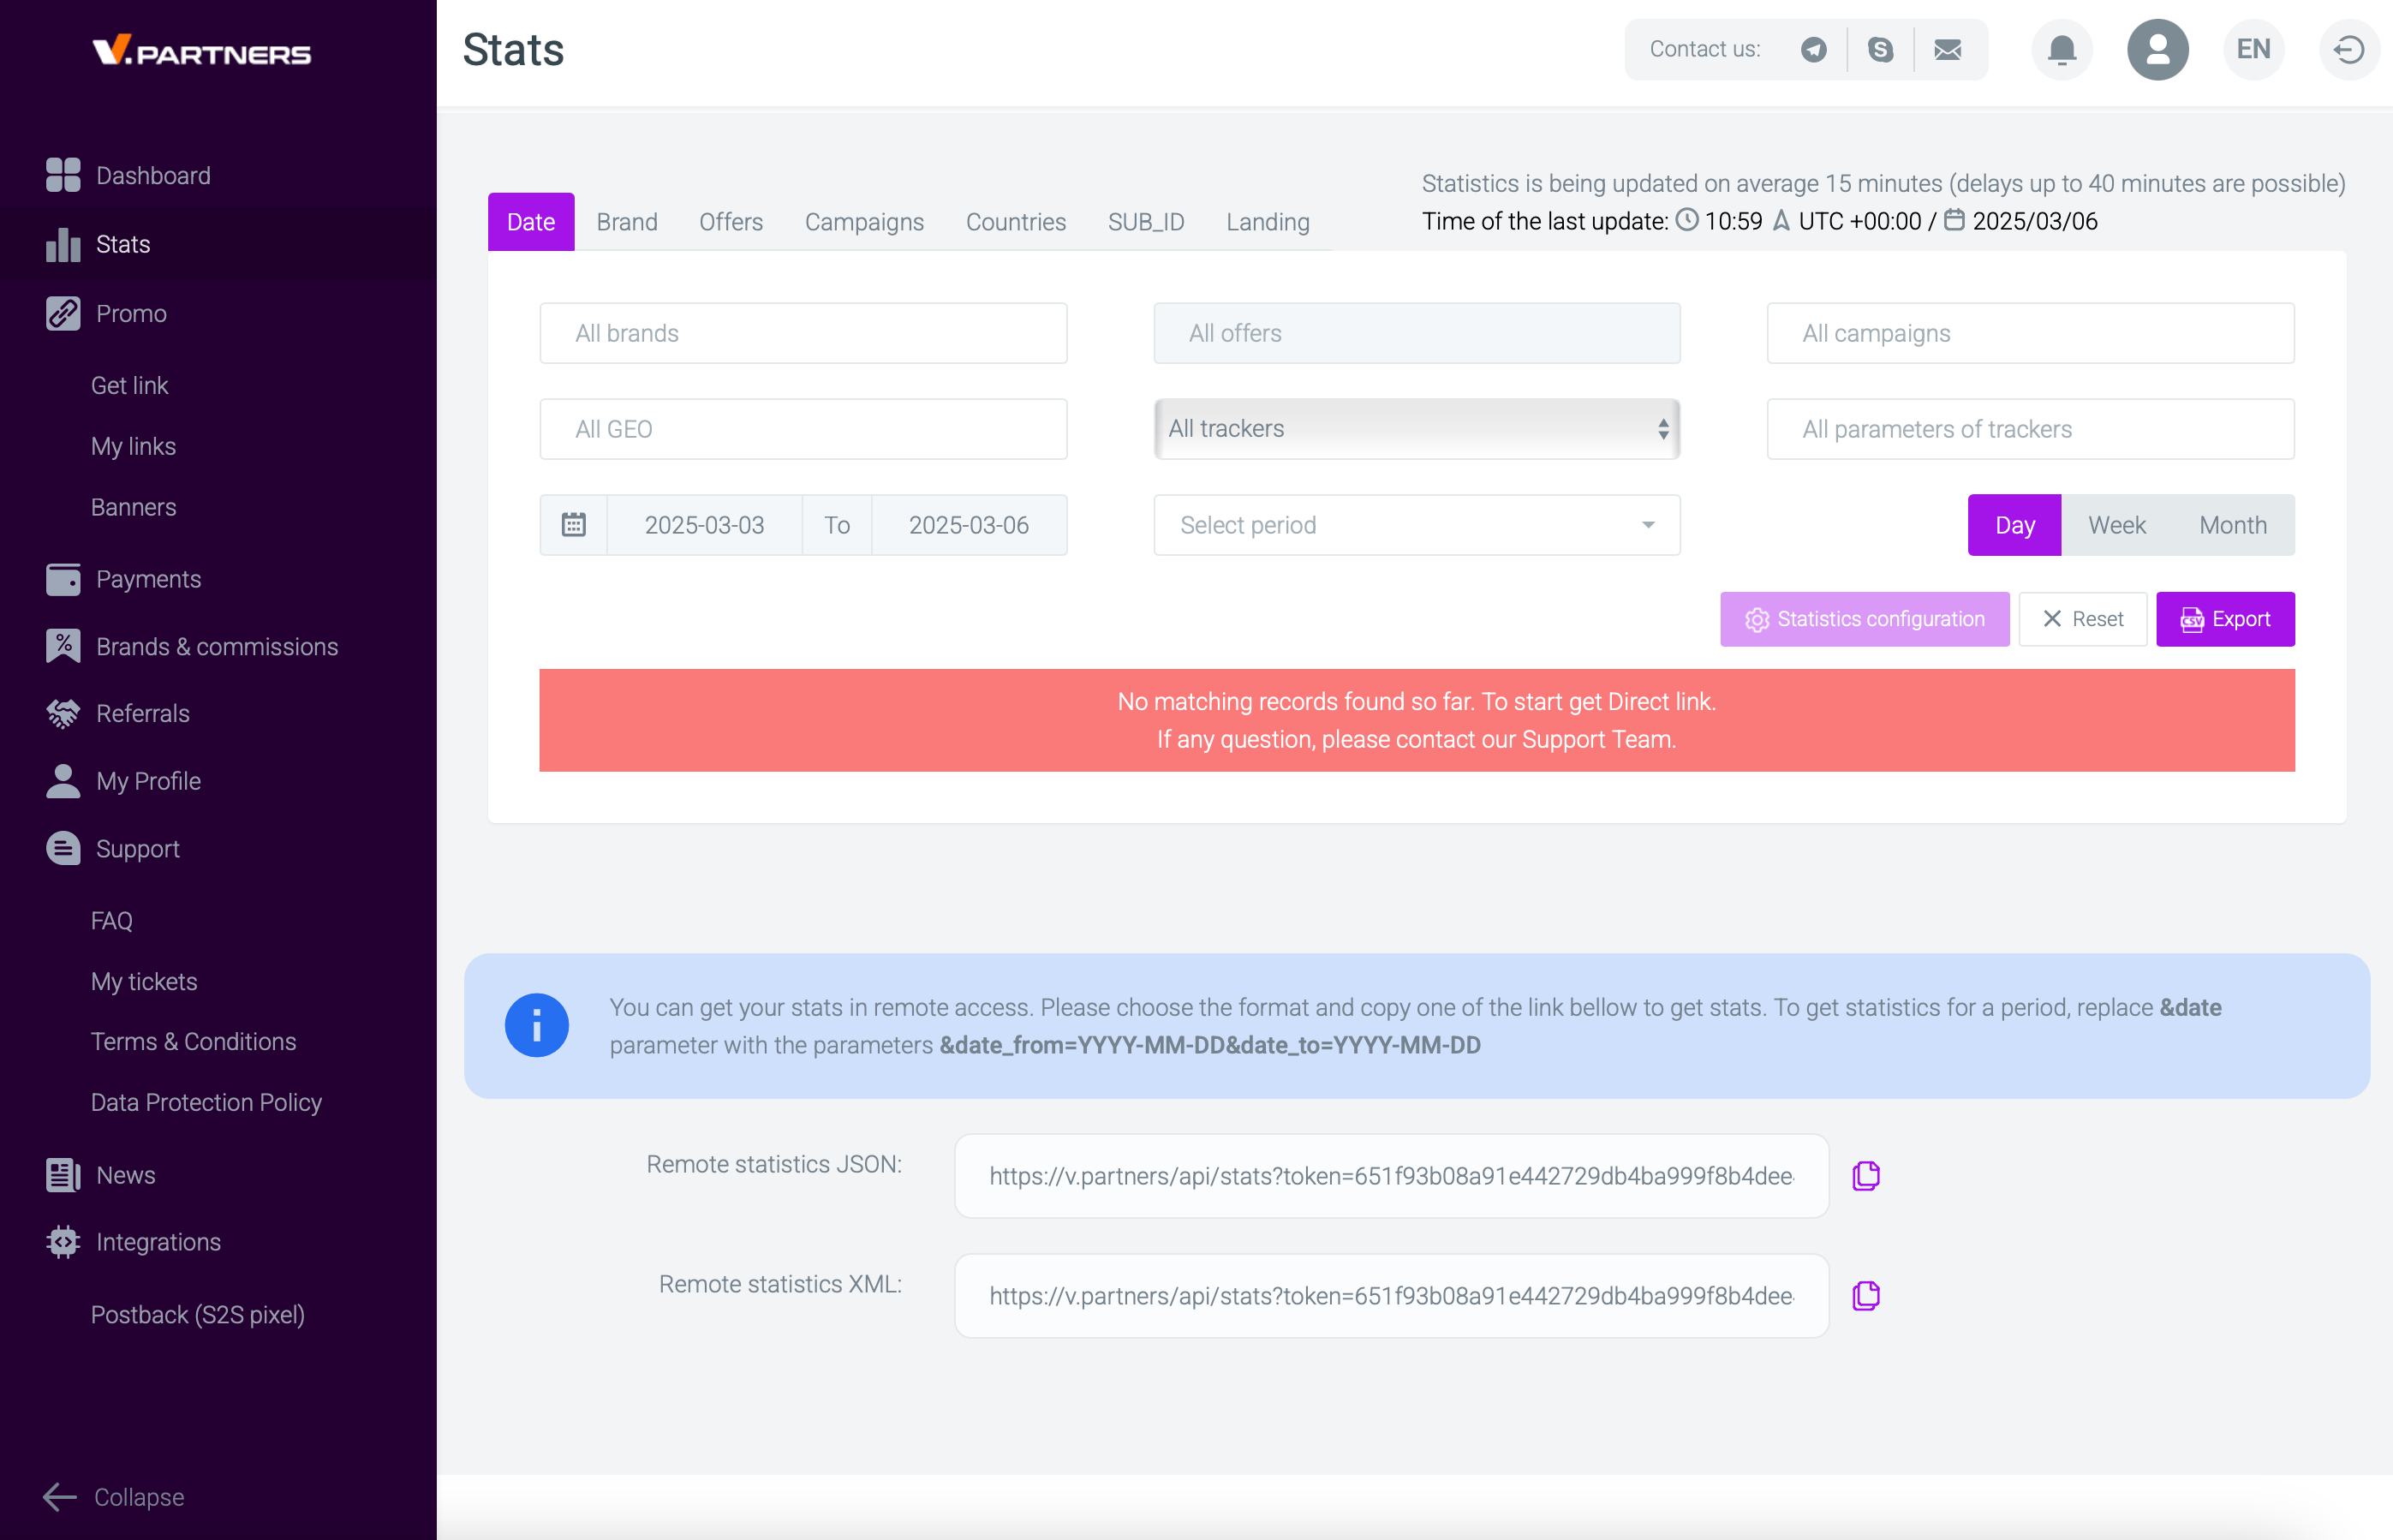Switch to the Campaigns tab
2393x1540 pixels.
[864, 222]
